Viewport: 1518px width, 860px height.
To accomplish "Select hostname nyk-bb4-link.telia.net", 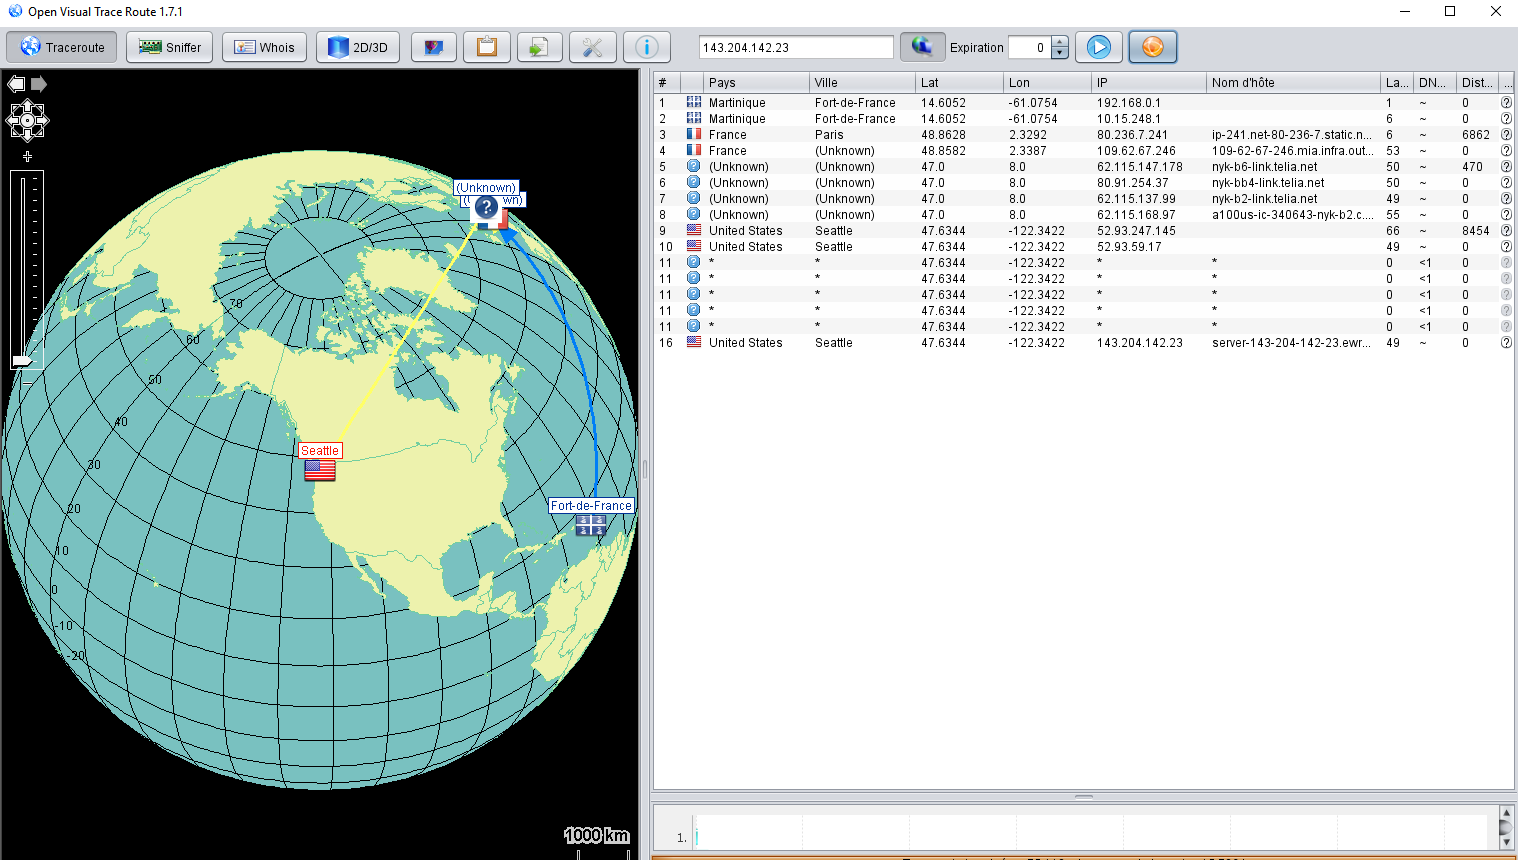I will (1293, 183).
